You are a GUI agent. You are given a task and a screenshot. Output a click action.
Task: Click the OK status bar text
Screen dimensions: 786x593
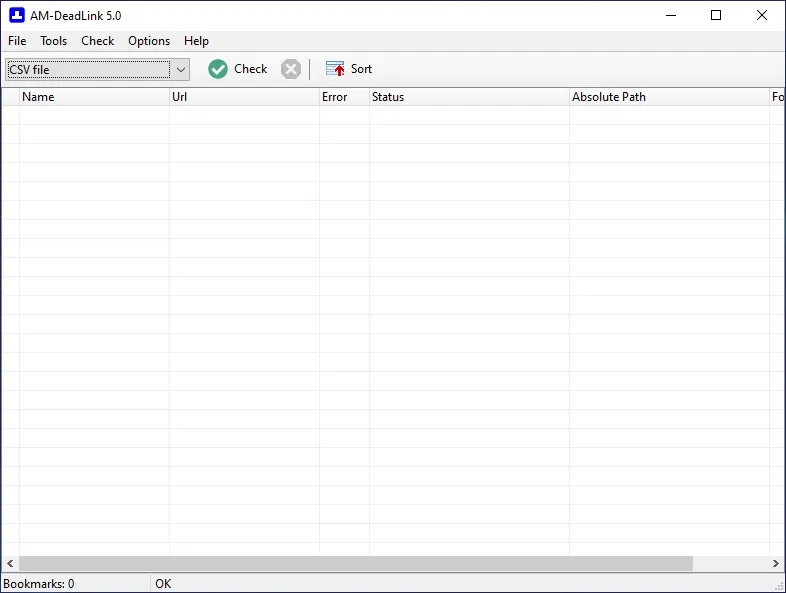tap(163, 583)
